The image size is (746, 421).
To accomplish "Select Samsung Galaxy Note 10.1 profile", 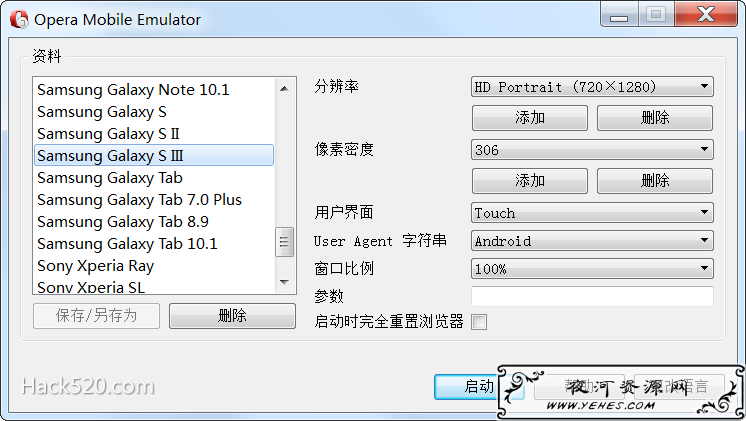I will click(x=154, y=89).
